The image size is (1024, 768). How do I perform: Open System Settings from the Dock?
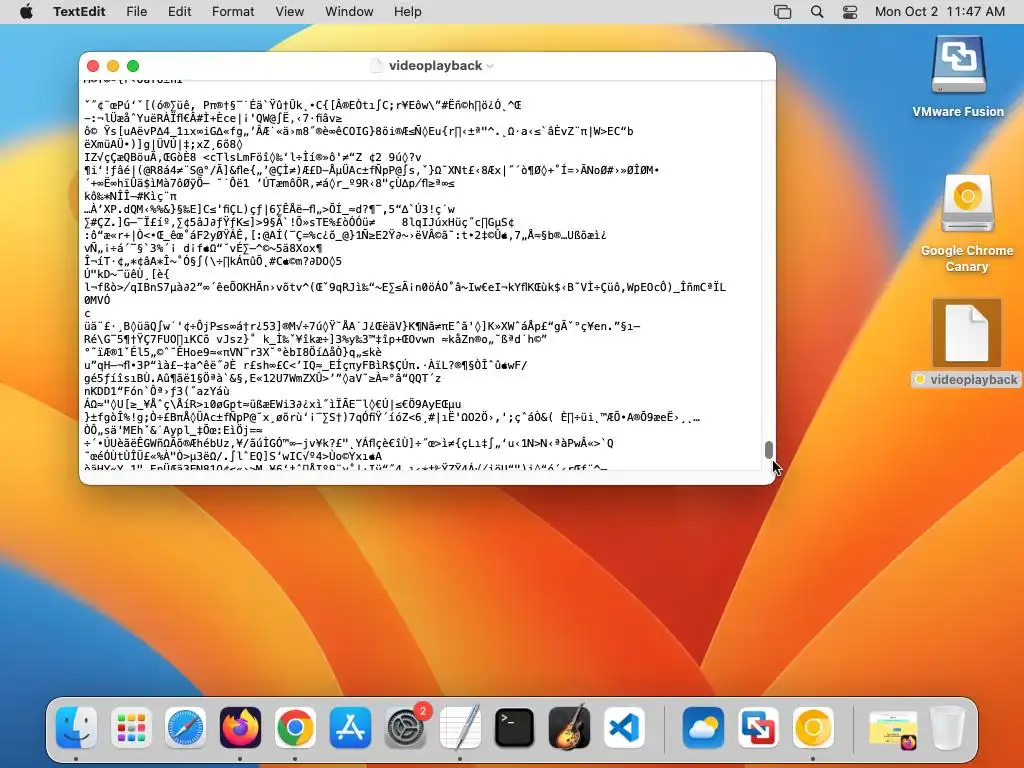tap(405, 728)
